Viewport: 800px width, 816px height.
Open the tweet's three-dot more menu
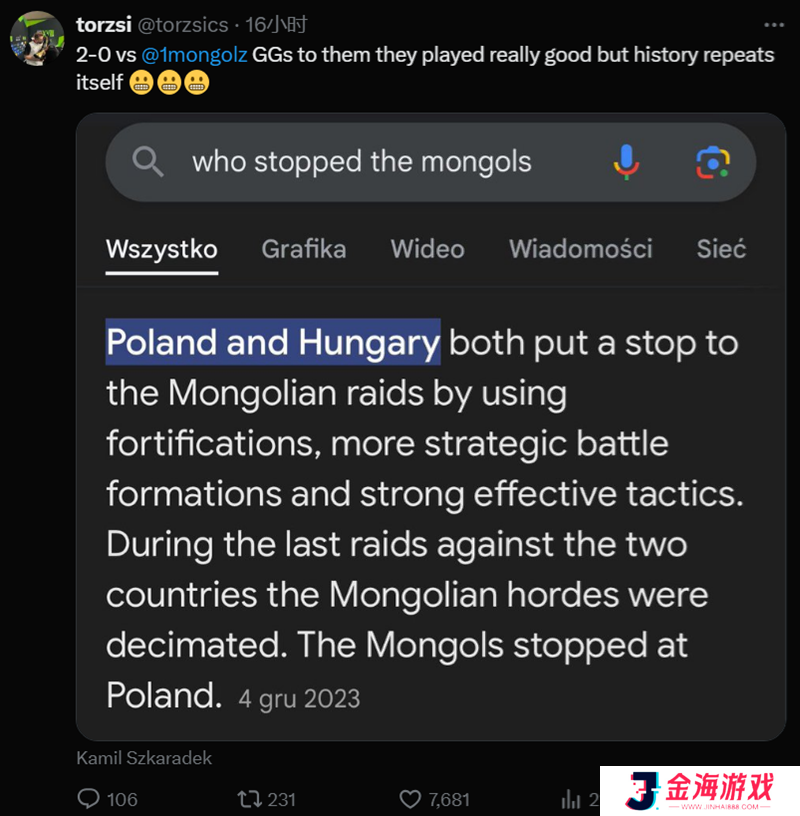(773, 24)
